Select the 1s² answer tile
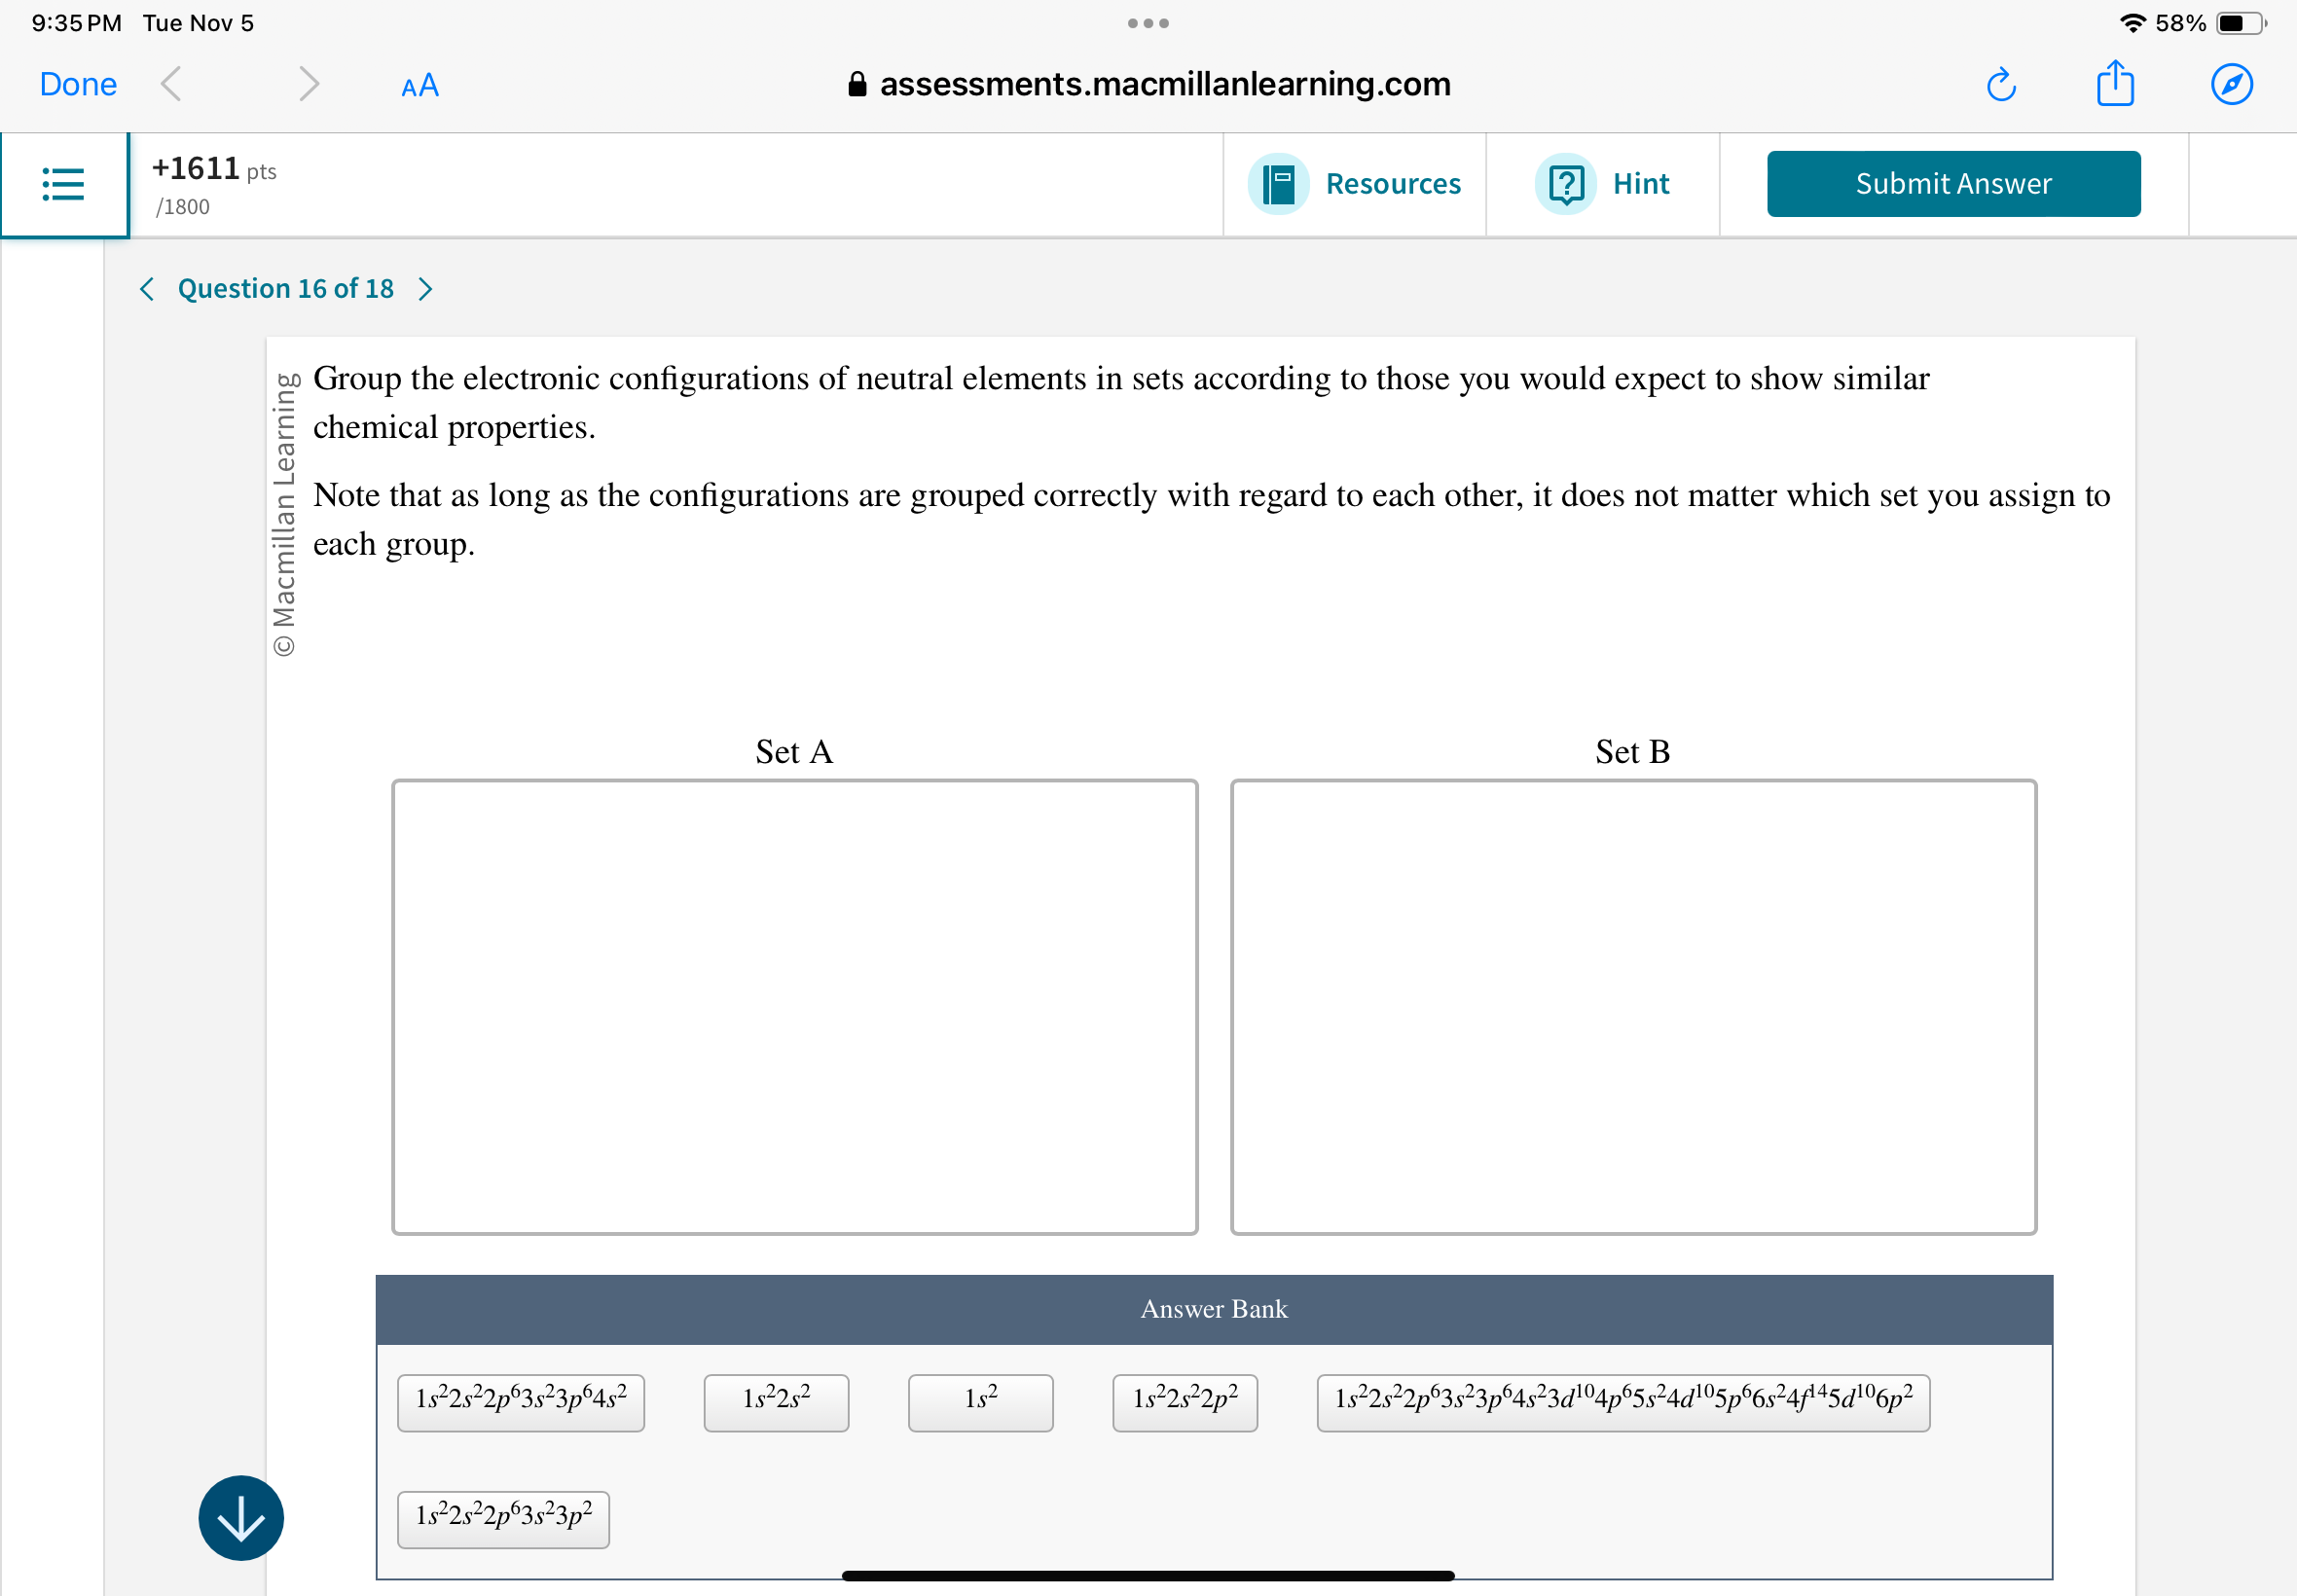2297x1596 pixels. tap(979, 1402)
